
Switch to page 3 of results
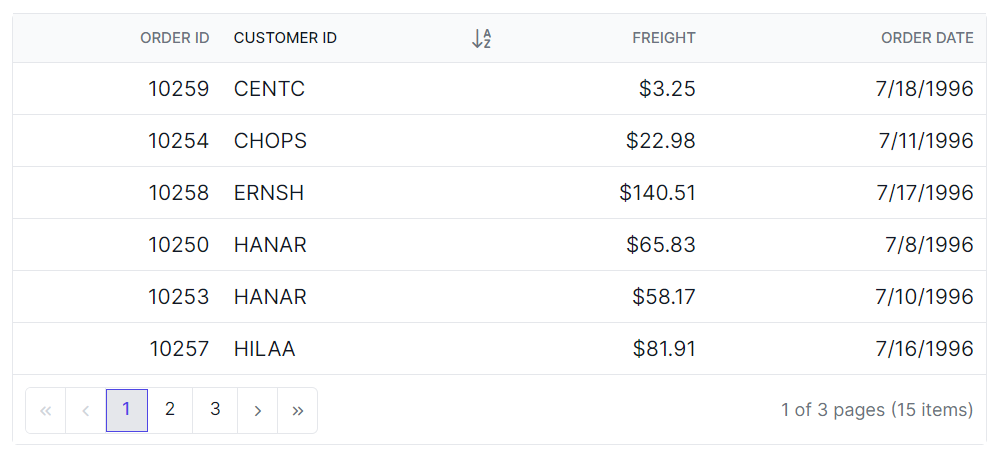pos(215,410)
